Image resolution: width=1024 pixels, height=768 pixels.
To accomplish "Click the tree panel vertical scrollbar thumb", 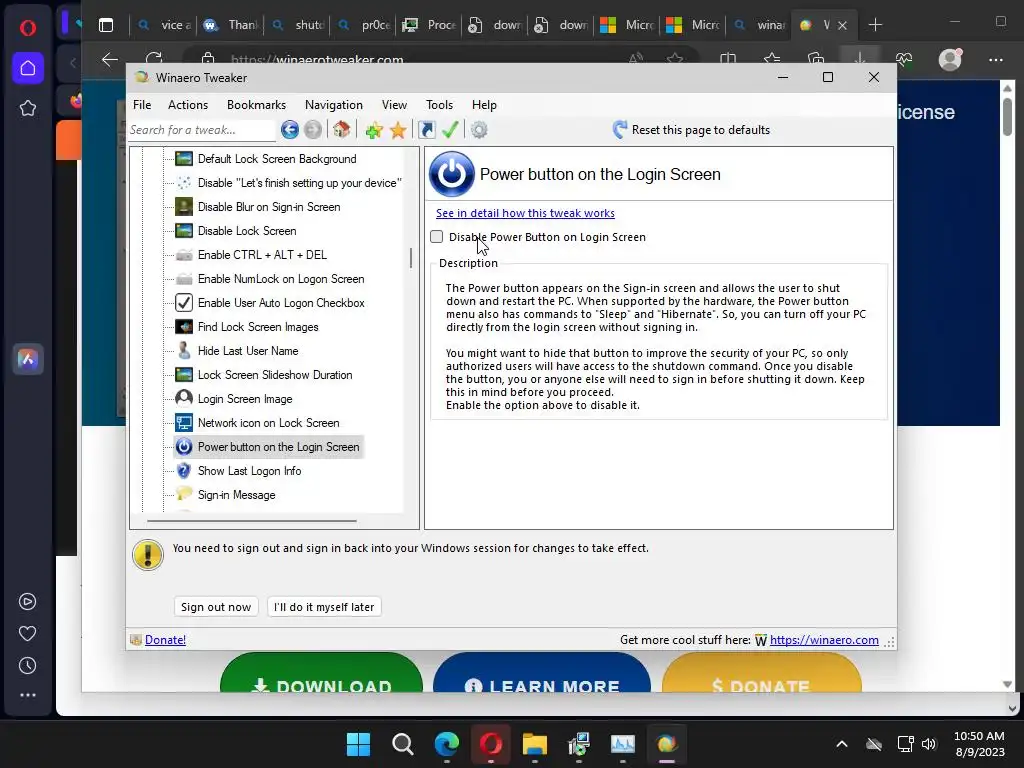I will (411, 258).
